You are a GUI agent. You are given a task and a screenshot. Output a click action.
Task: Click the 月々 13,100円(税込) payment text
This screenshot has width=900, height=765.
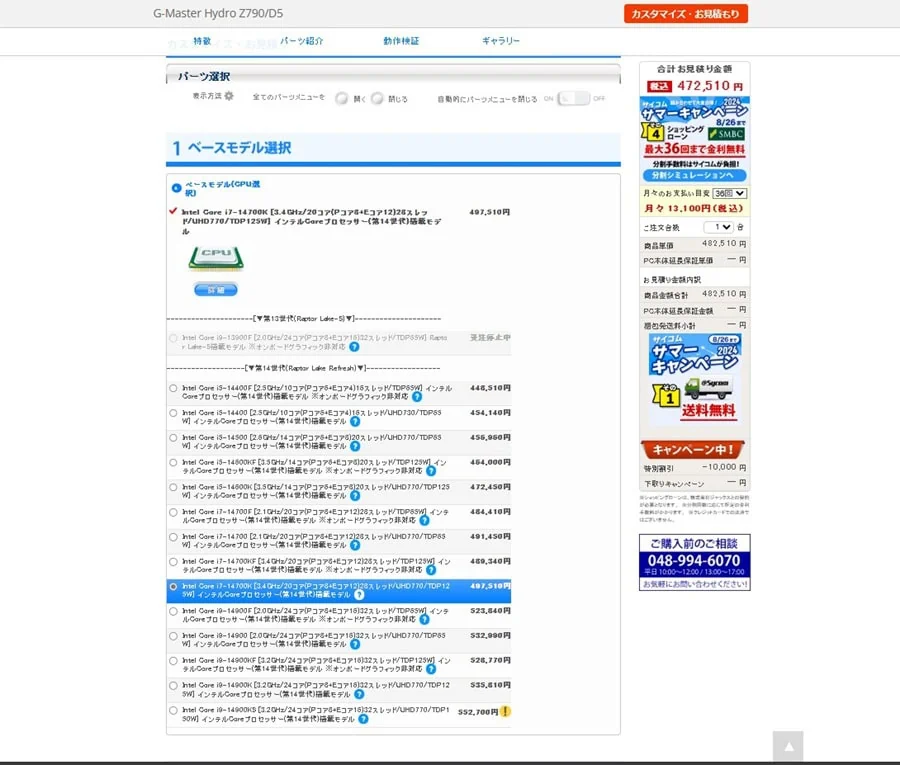point(693,208)
